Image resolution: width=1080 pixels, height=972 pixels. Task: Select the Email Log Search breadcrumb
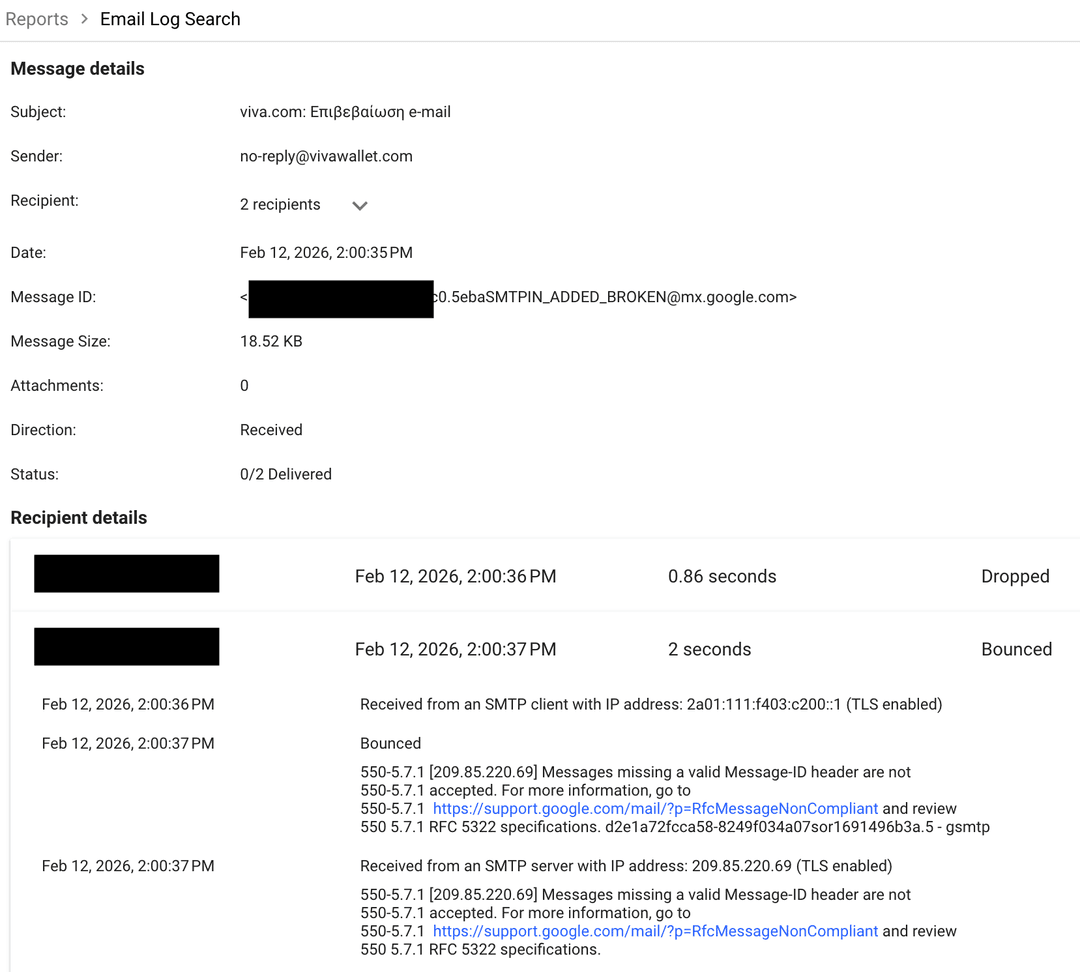170,18
